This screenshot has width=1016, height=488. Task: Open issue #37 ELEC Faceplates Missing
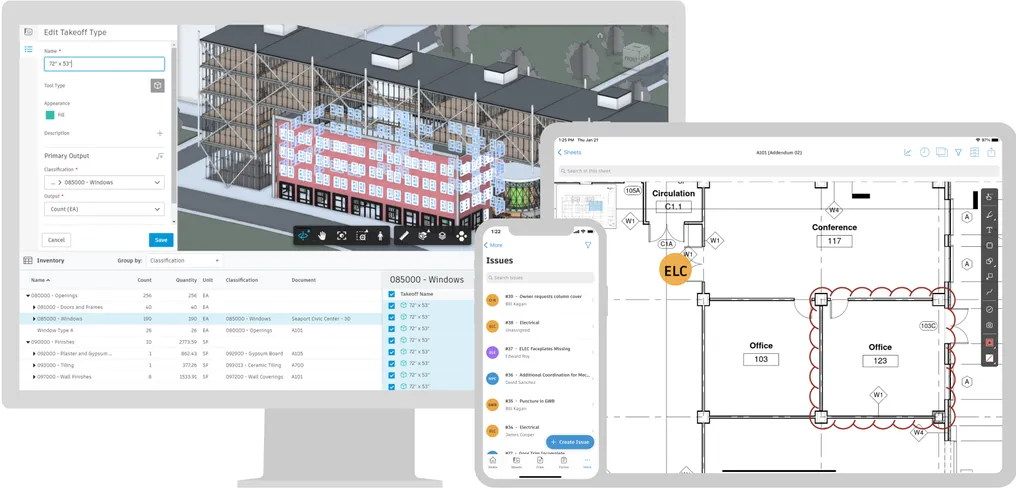pyautogui.click(x=540, y=352)
